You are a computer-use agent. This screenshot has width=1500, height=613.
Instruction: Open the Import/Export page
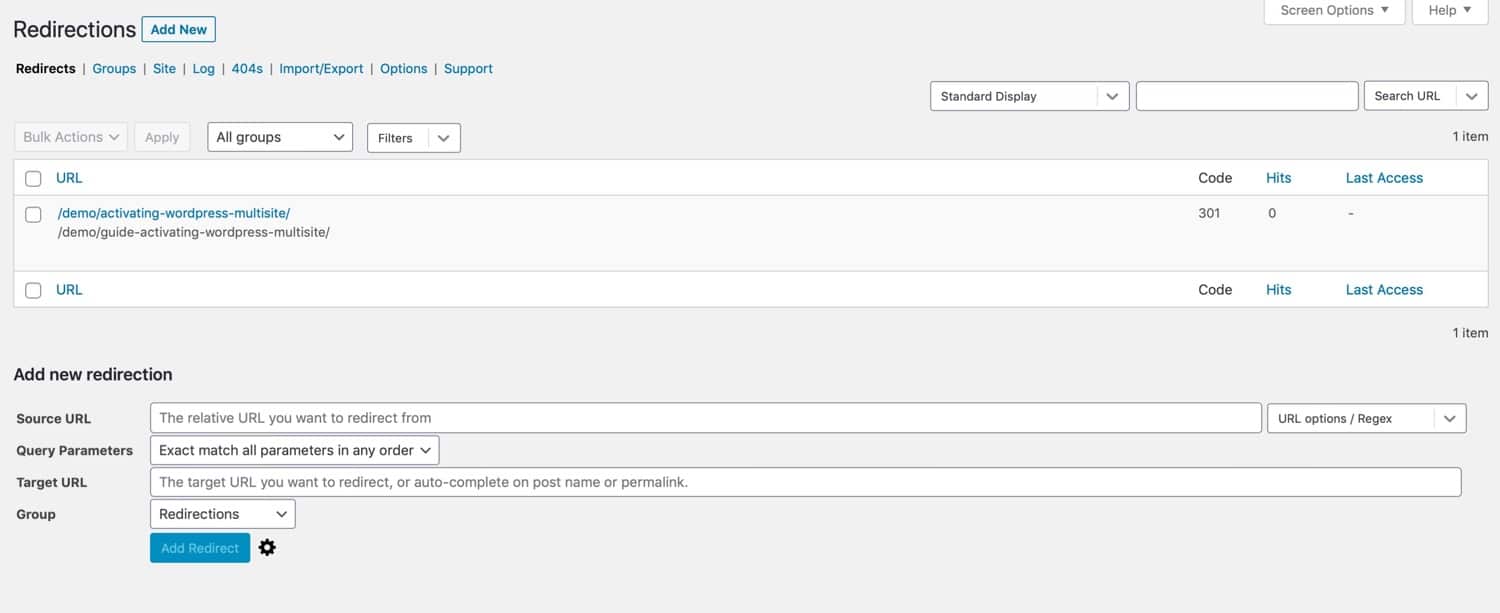(321, 68)
